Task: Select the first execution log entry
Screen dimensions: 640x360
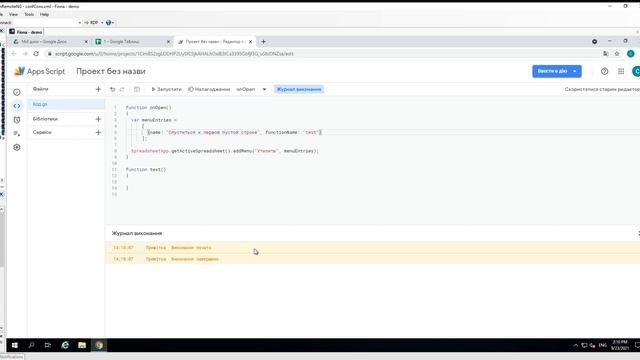Action: 372,248
